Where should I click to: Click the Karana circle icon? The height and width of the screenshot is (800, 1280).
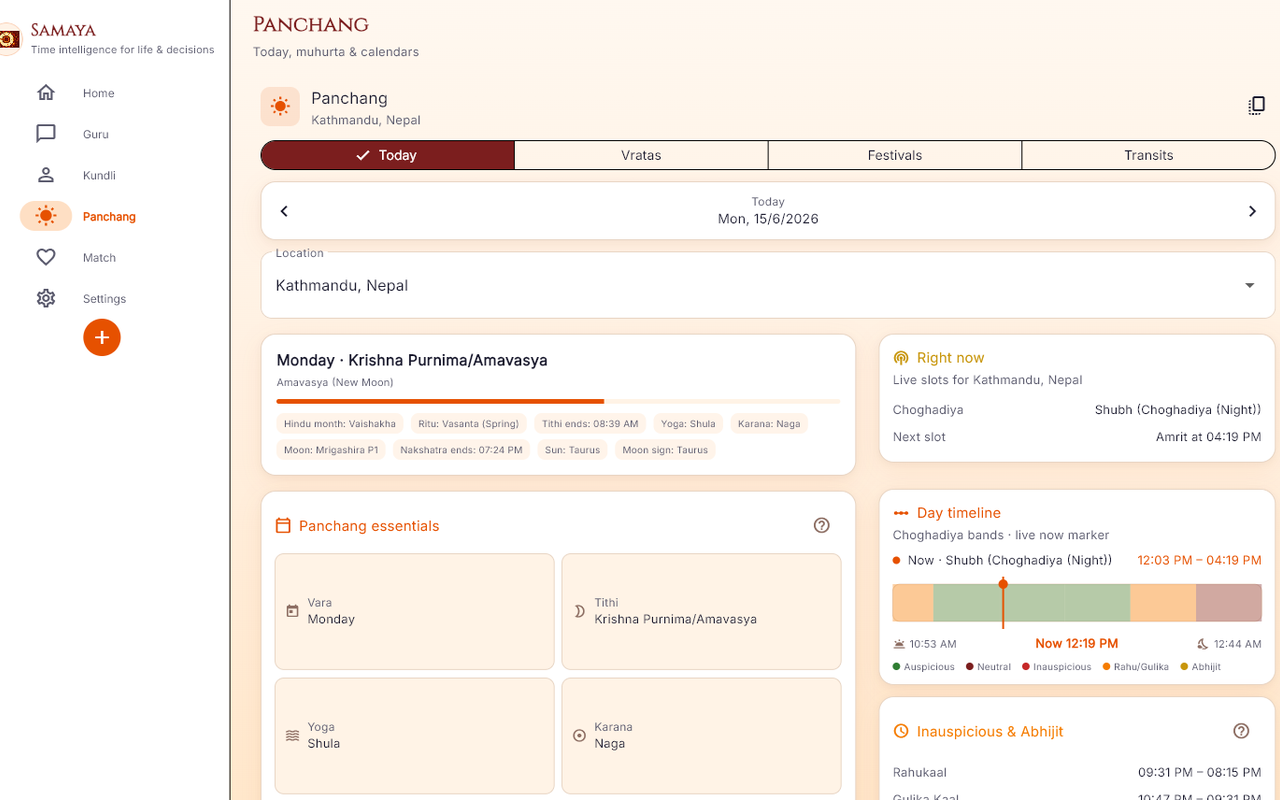(579, 735)
